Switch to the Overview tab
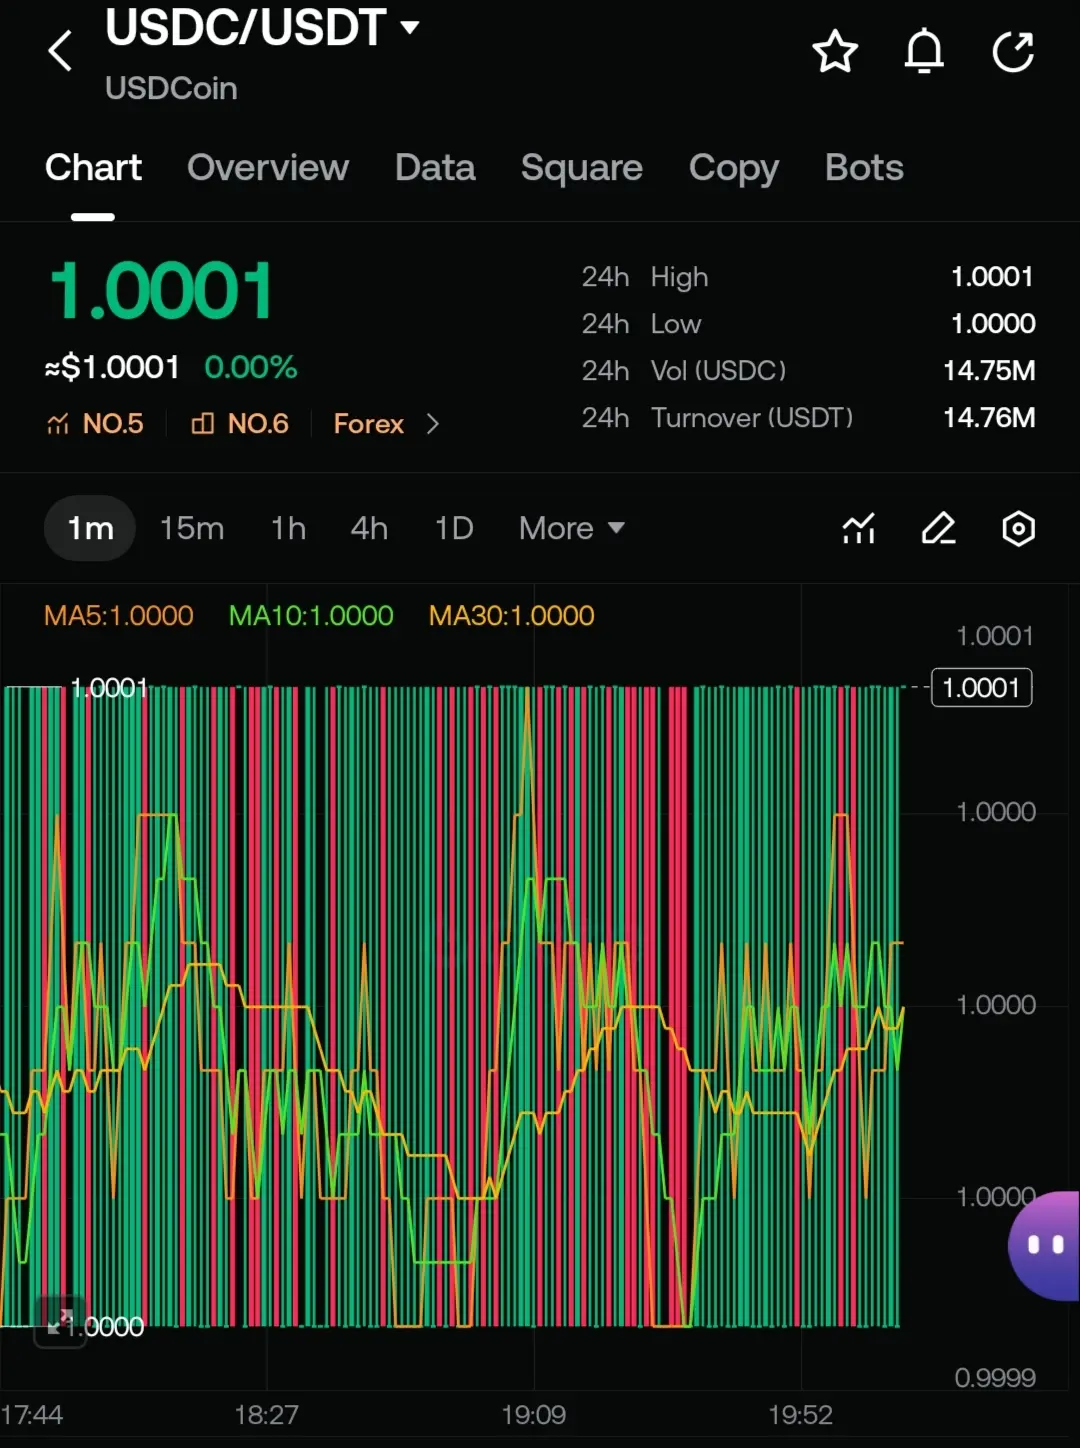 [268, 168]
